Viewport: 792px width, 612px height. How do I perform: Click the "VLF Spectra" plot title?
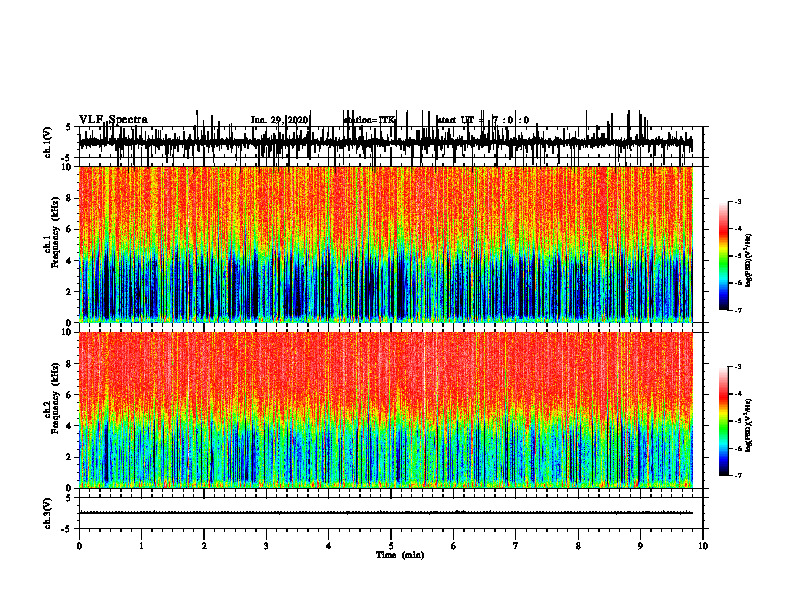pos(113,120)
